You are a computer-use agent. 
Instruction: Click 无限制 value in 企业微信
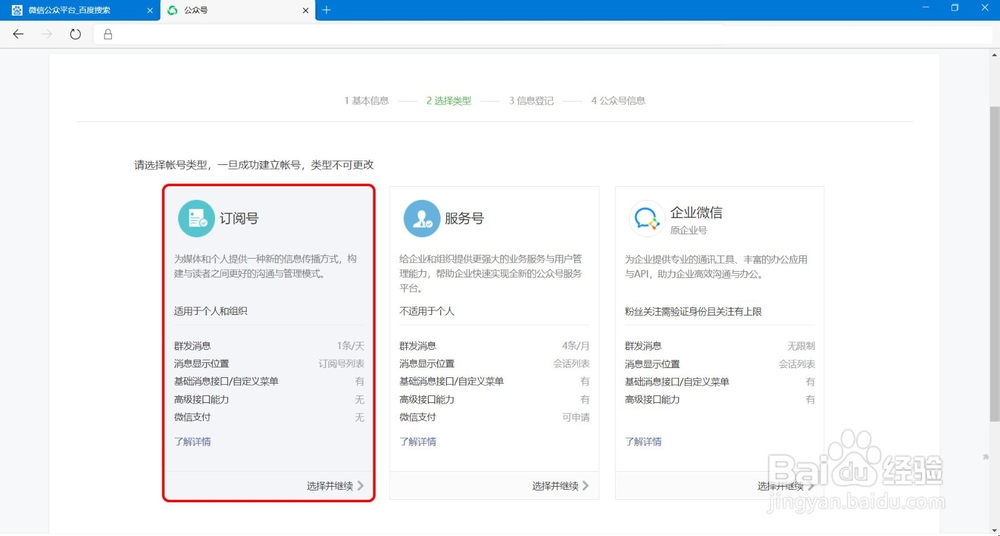click(x=801, y=346)
